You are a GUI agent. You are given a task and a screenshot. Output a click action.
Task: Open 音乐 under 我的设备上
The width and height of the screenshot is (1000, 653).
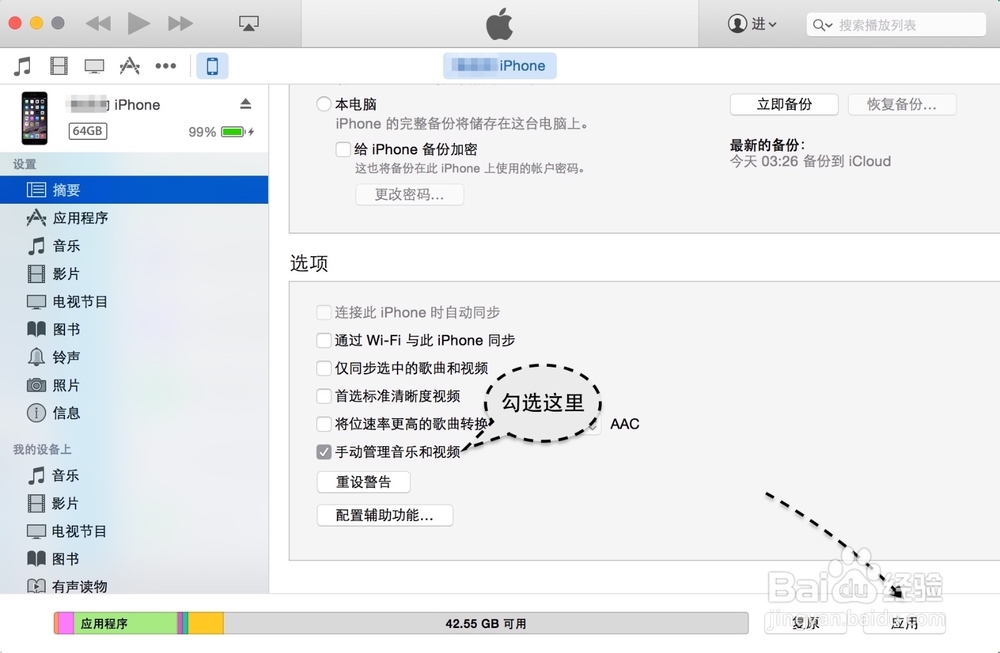134,476
